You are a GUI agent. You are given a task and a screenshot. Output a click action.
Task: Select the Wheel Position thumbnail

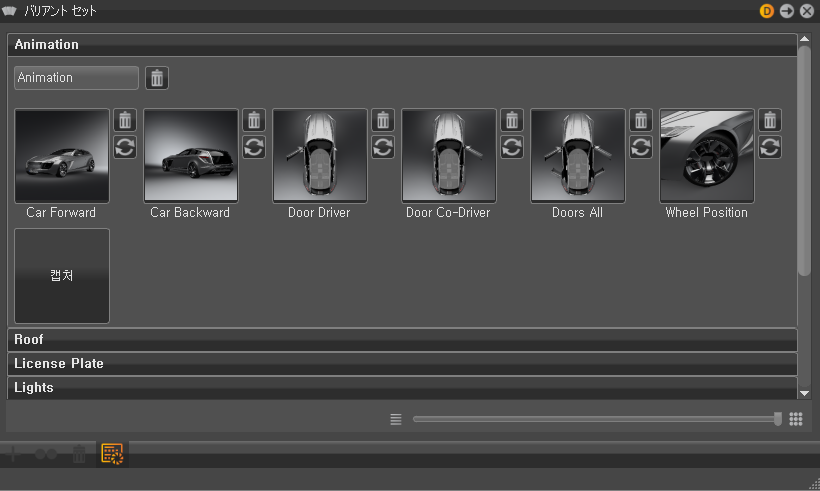click(707, 156)
